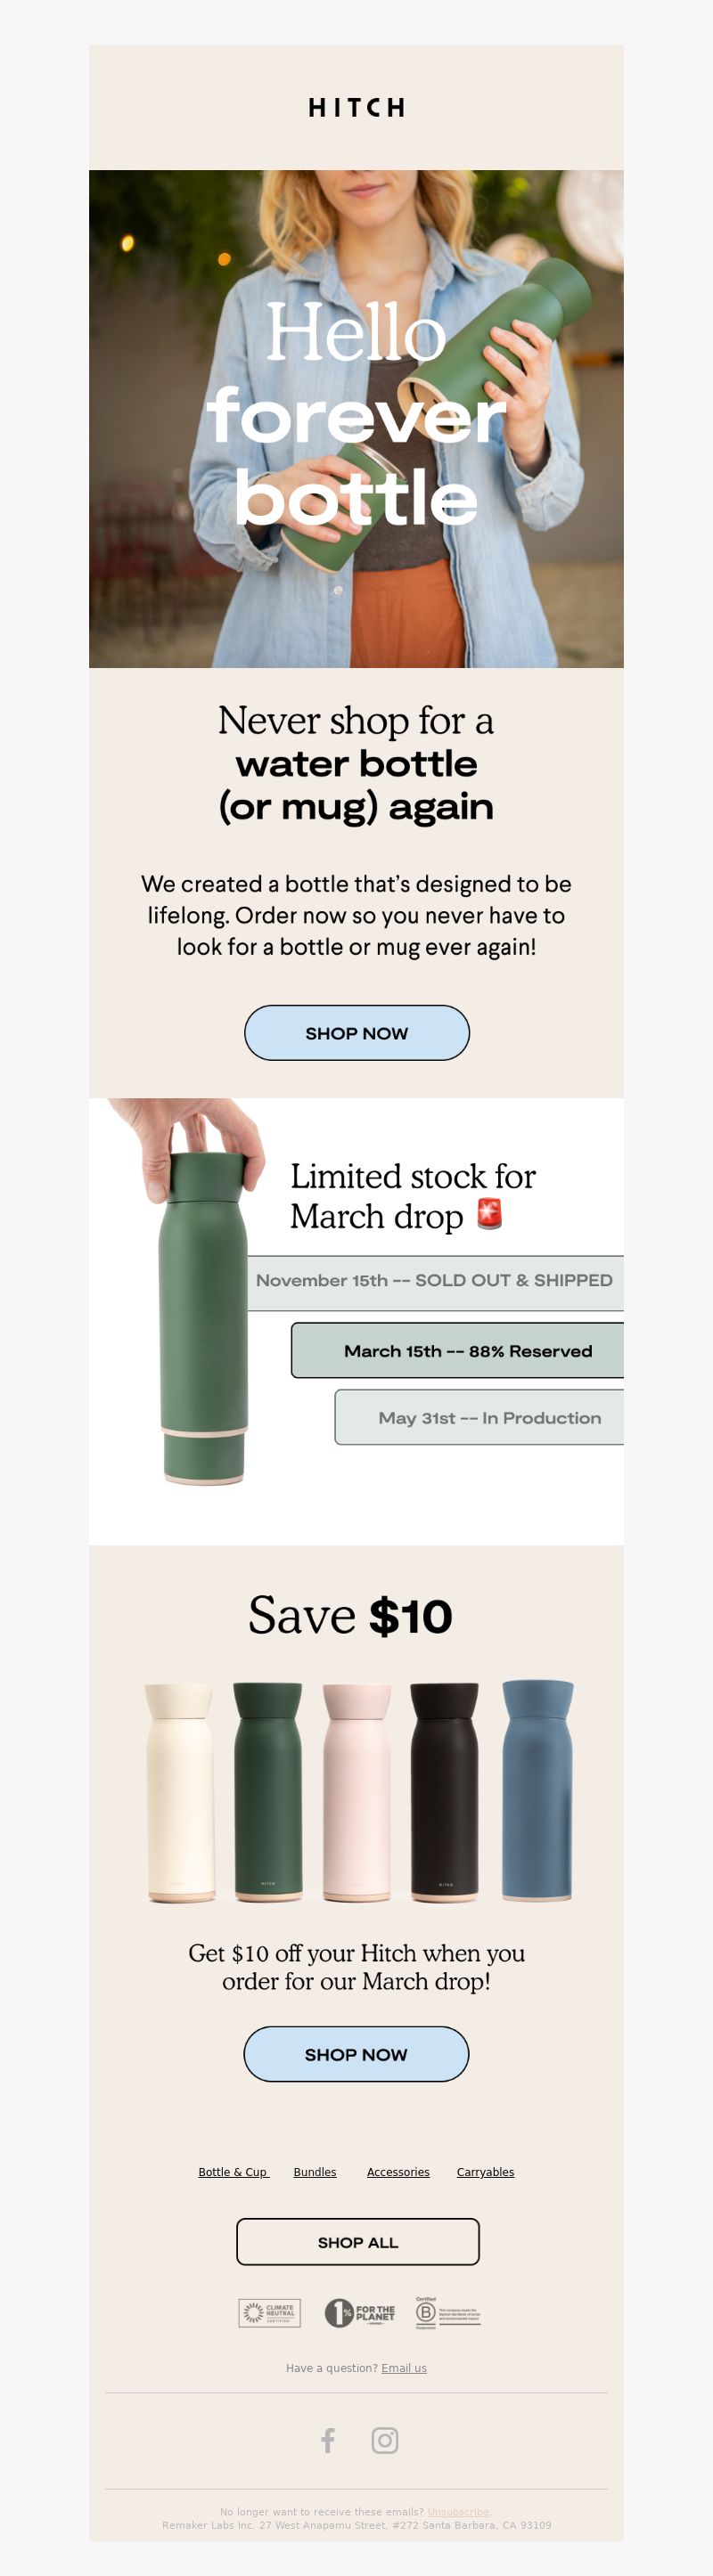Screen dimensions: 713x2576
Task: Open the Carryables link
Action: coord(485,2172)
